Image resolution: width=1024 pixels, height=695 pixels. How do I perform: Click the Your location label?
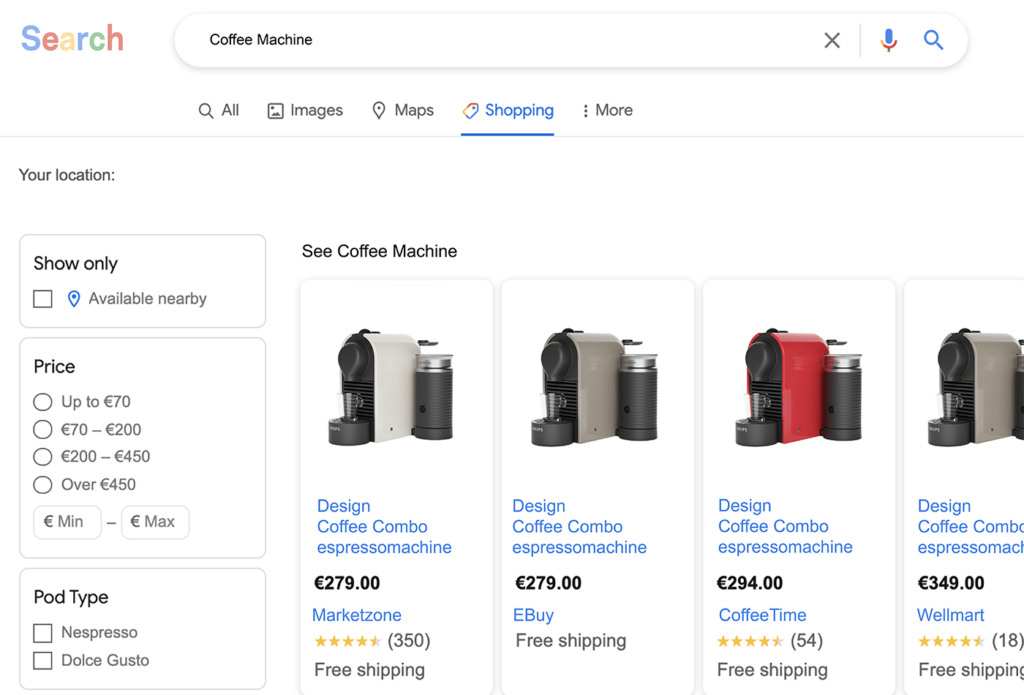click(x=67, y=175)
